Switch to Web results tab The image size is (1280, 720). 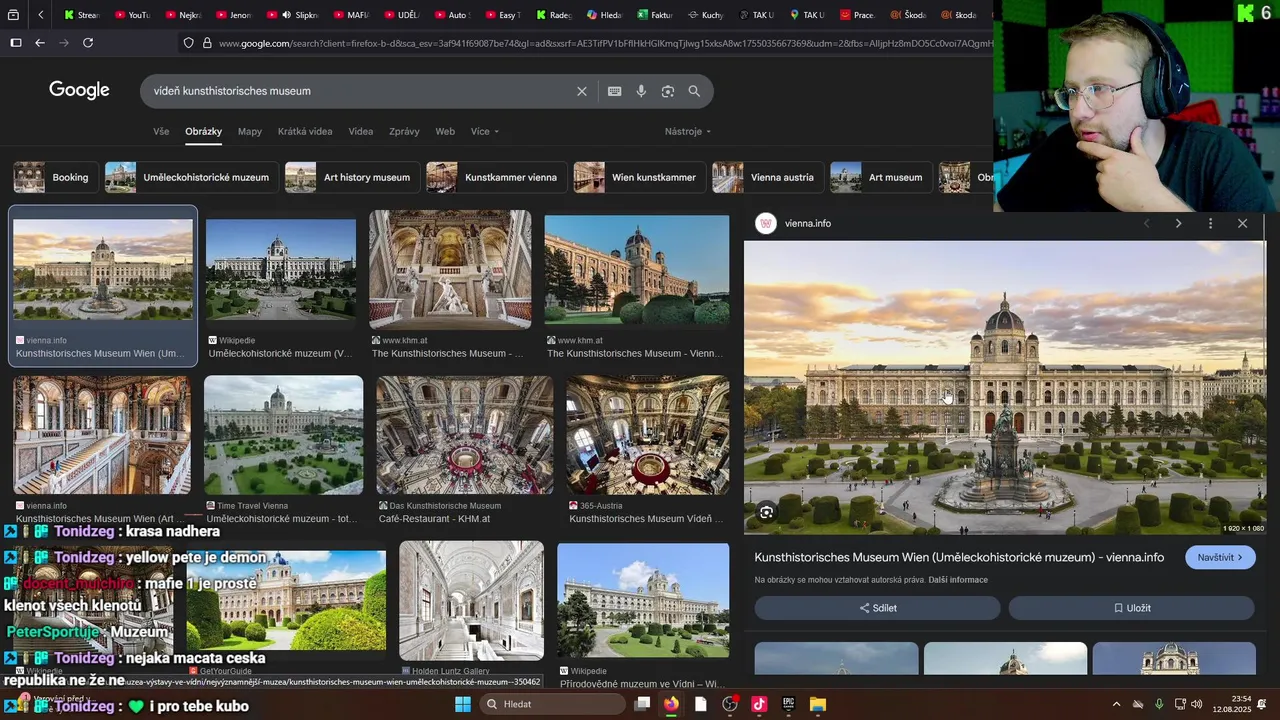[445, 132]
